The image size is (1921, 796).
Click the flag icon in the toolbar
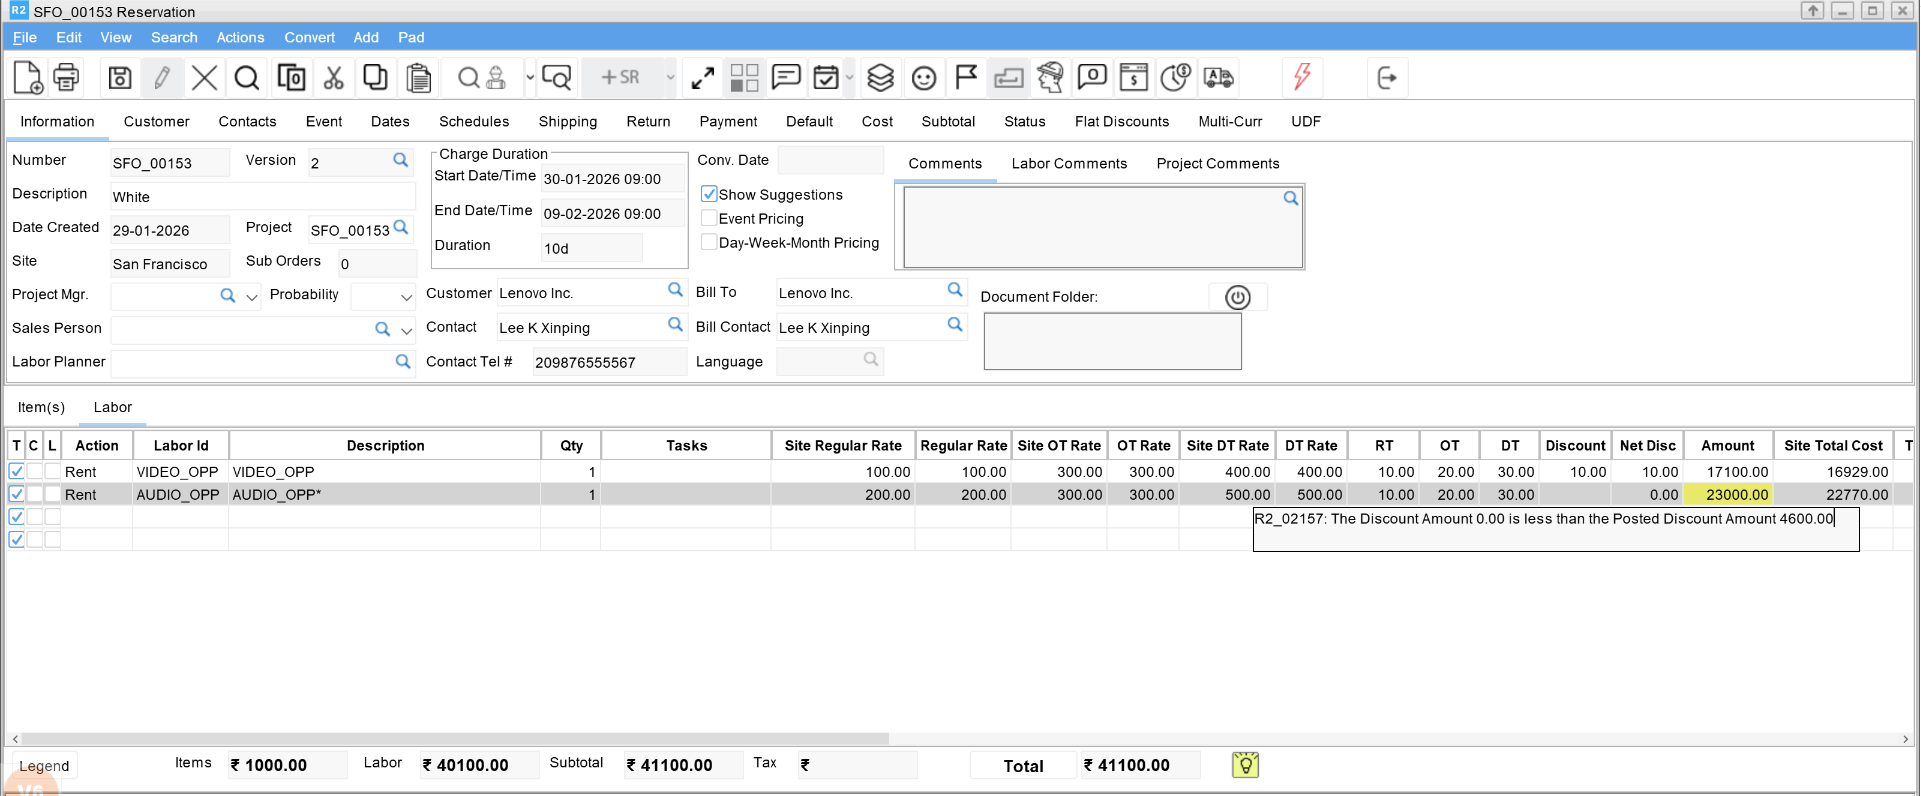[966, 77]
